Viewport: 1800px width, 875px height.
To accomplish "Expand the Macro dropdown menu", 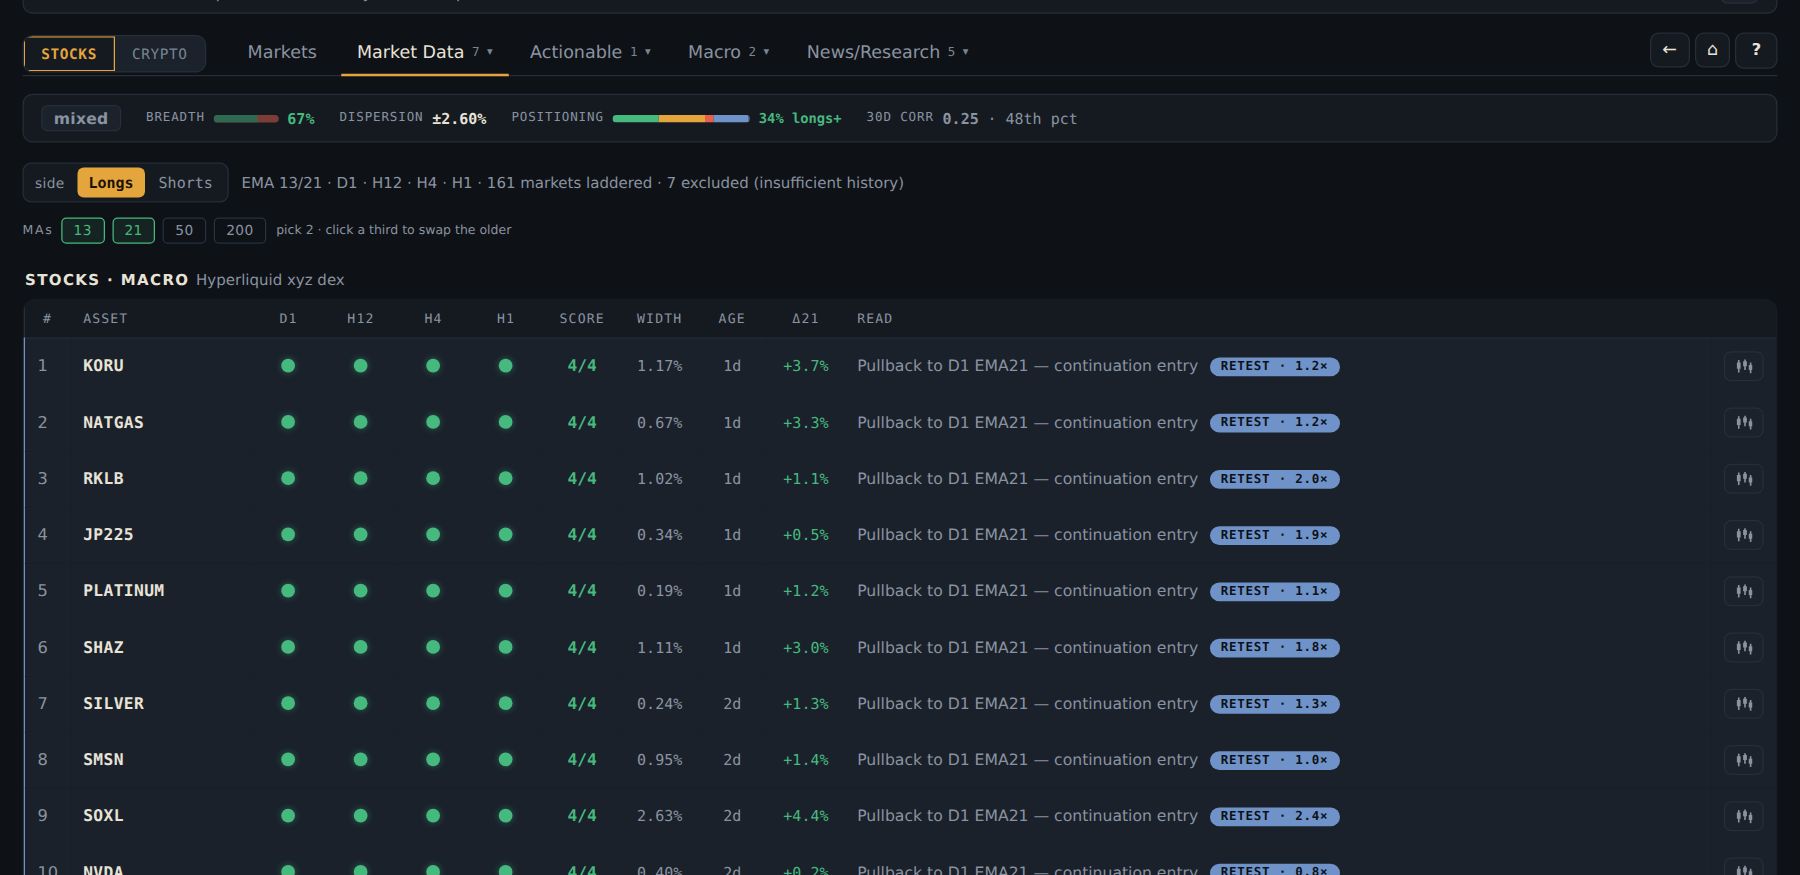I will click(x=728, y=52).
